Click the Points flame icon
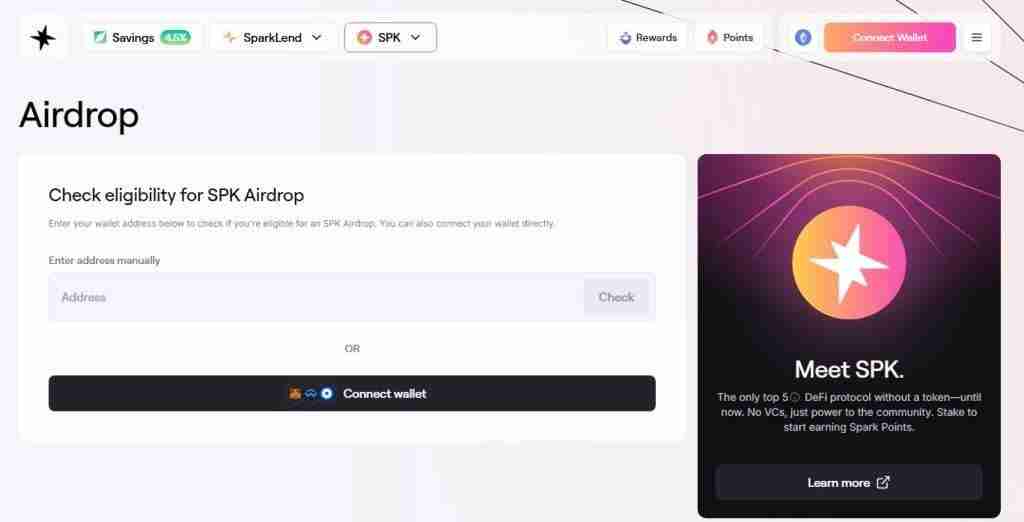Image resolution: width=1024 pixels, height=522 pixels. pyautogui.click(x=712, y=37)
